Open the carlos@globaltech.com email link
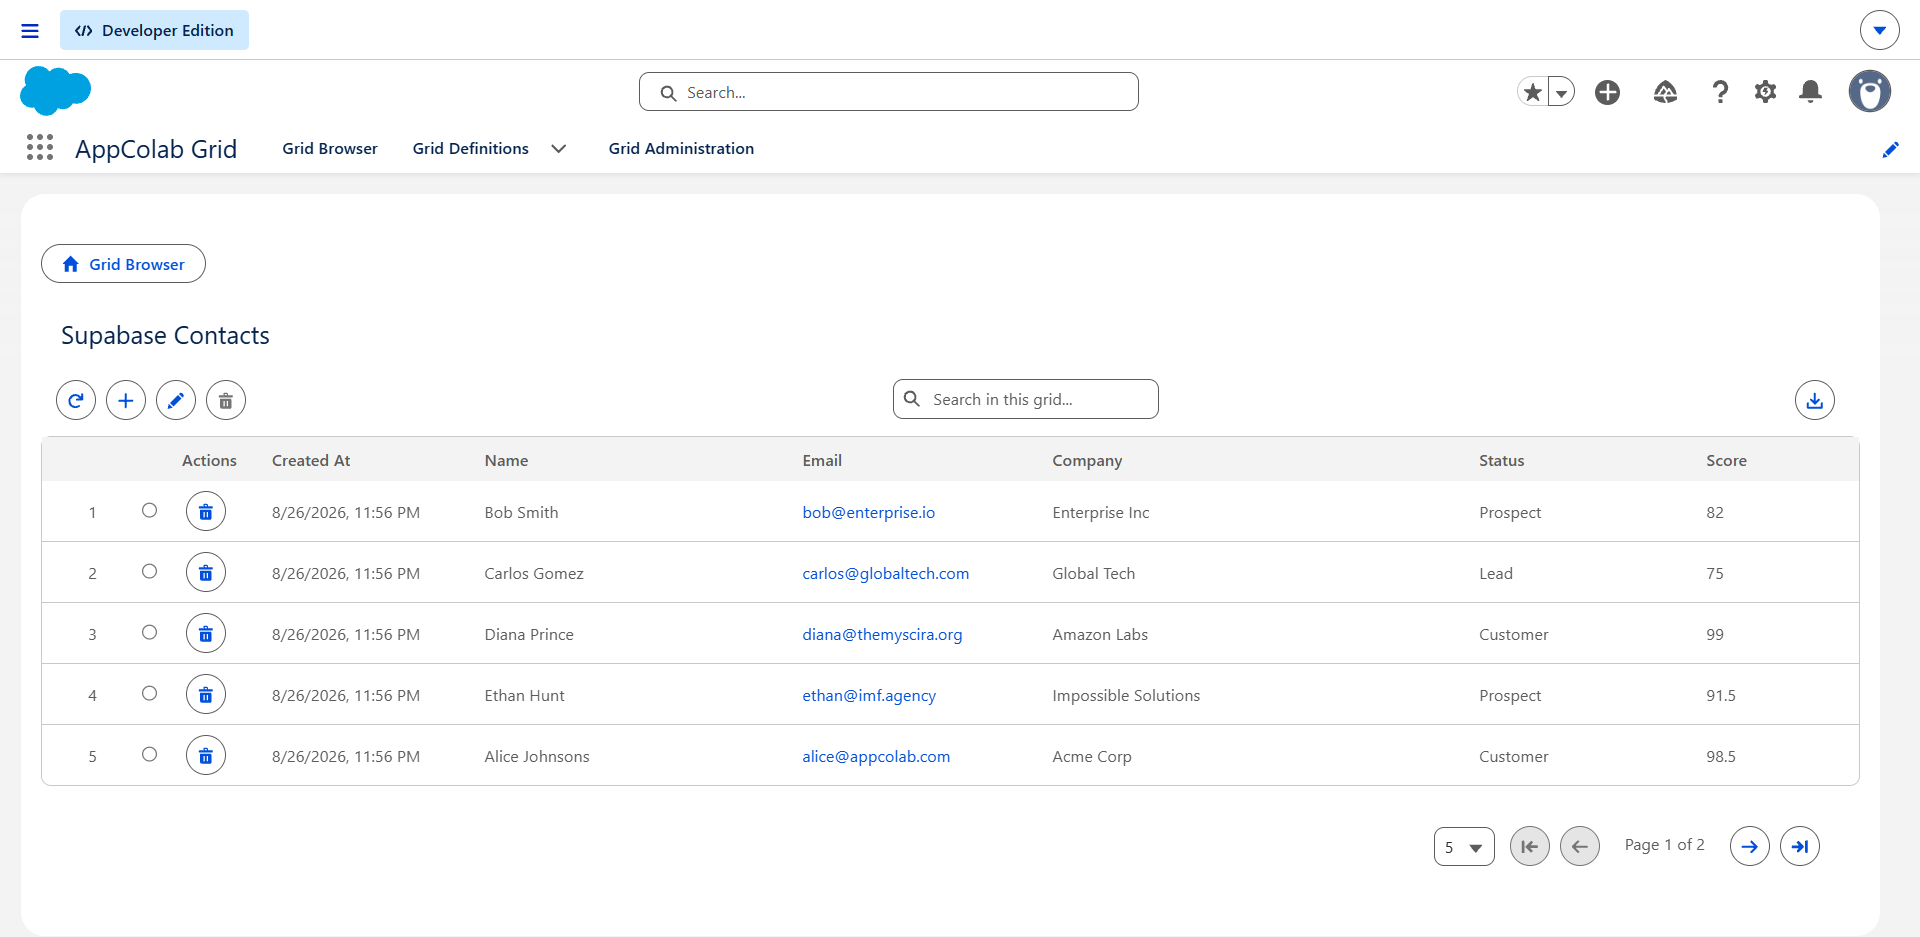This screenshot has height=937, width=1920. pos(885,573)
